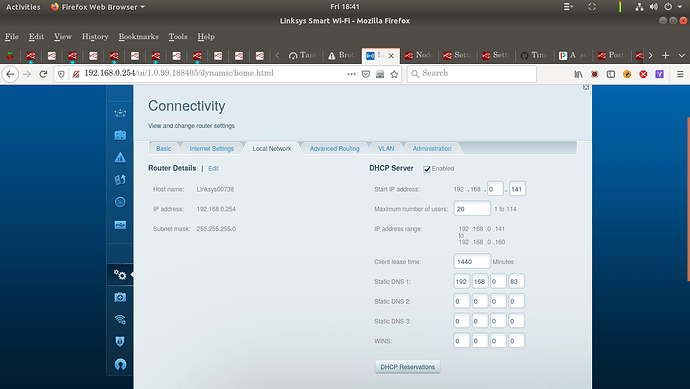This screenshot has width=690, height=389.
Task: Click the Static DNS 2 first octet field
Action: pos(462,301)
